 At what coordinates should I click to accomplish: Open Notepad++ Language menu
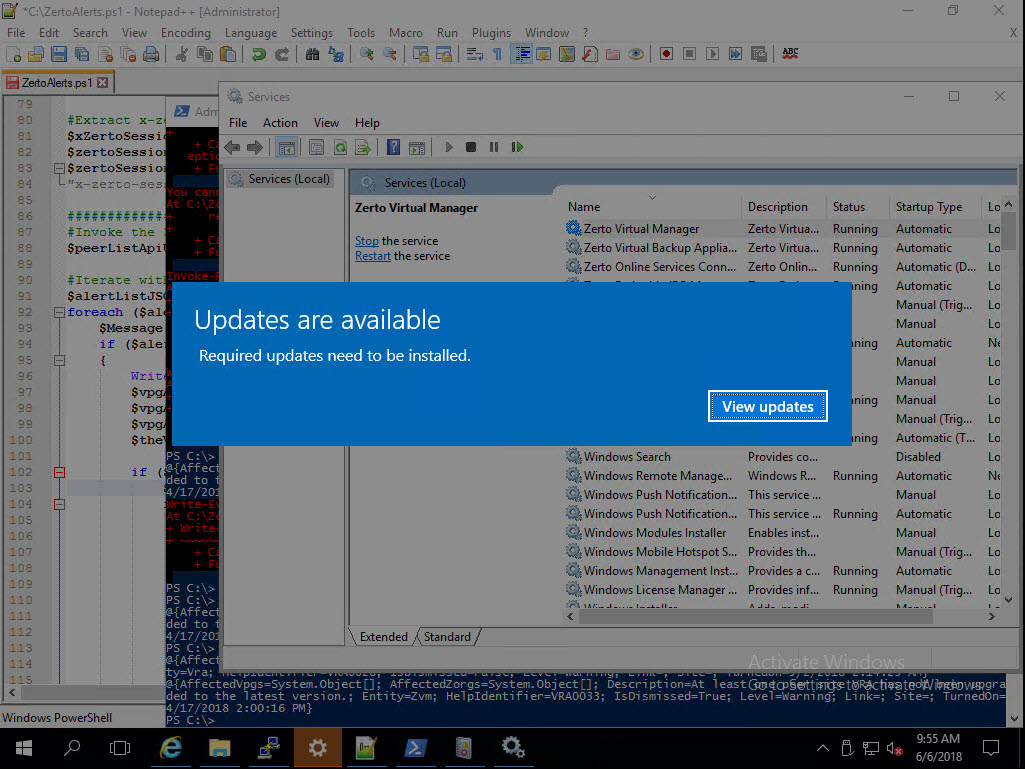[250, 33]
